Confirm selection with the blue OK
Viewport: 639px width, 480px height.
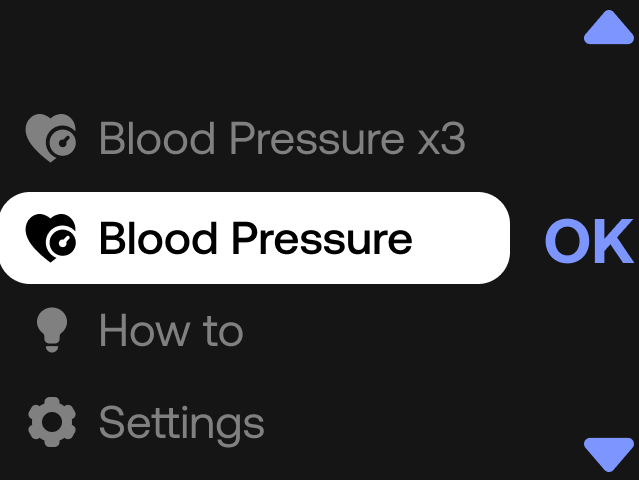point(589,241)
